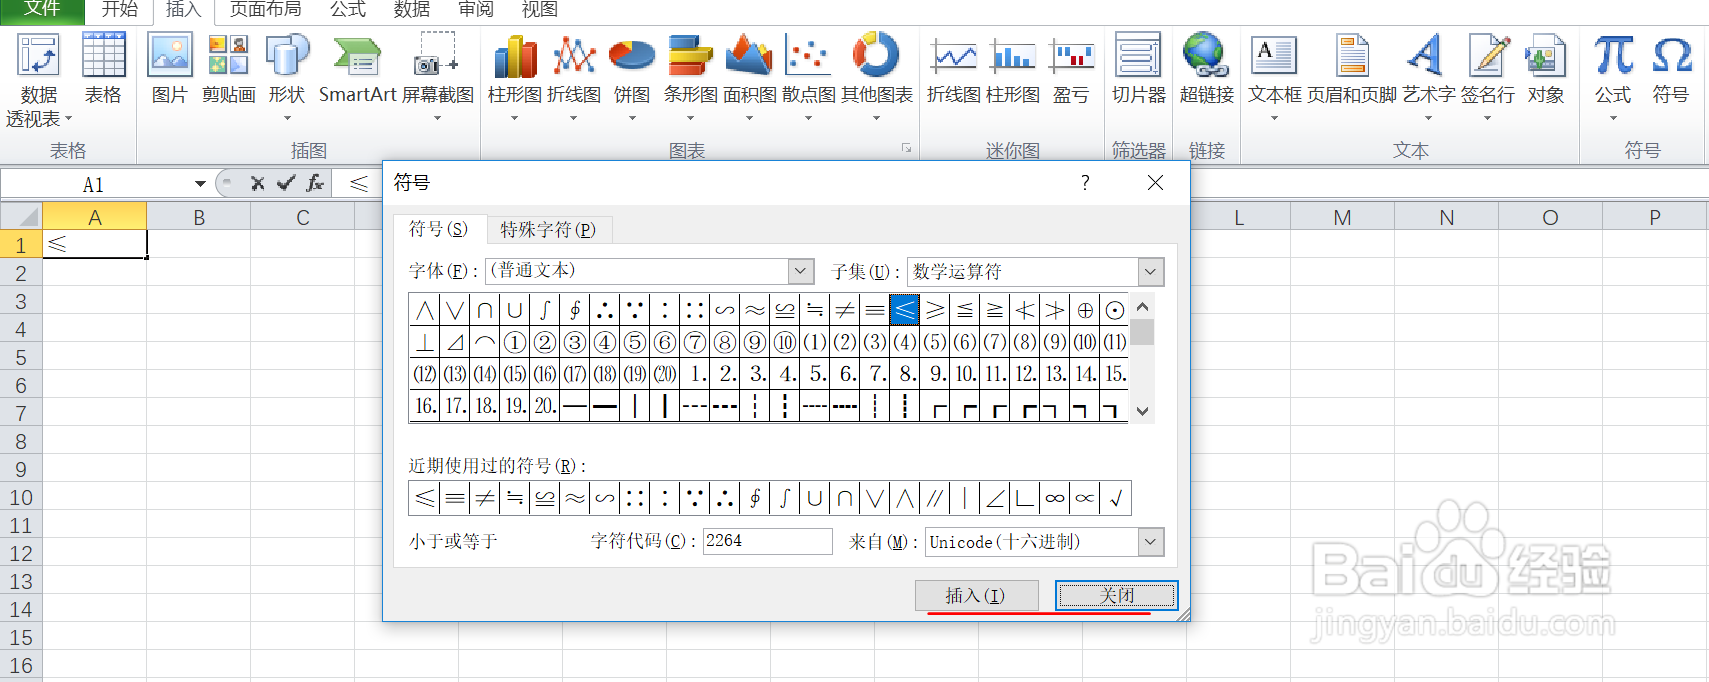Click the Select All corner button
The width and height of the screenshot is (1709, 682).
(21, 217)
